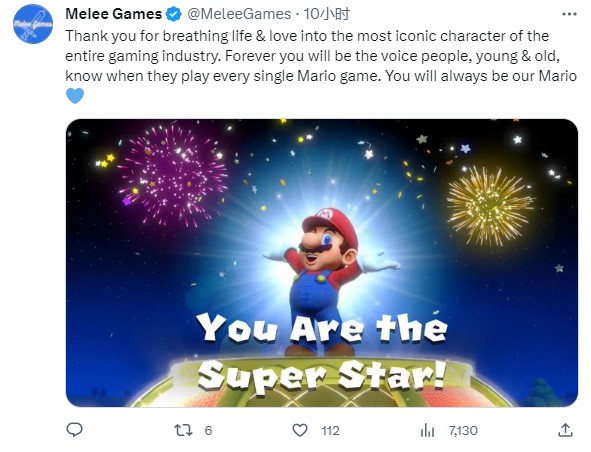Click the view count 7,130
The width and height of the screenshot is (591, 452).
click(x=463, y=431)
